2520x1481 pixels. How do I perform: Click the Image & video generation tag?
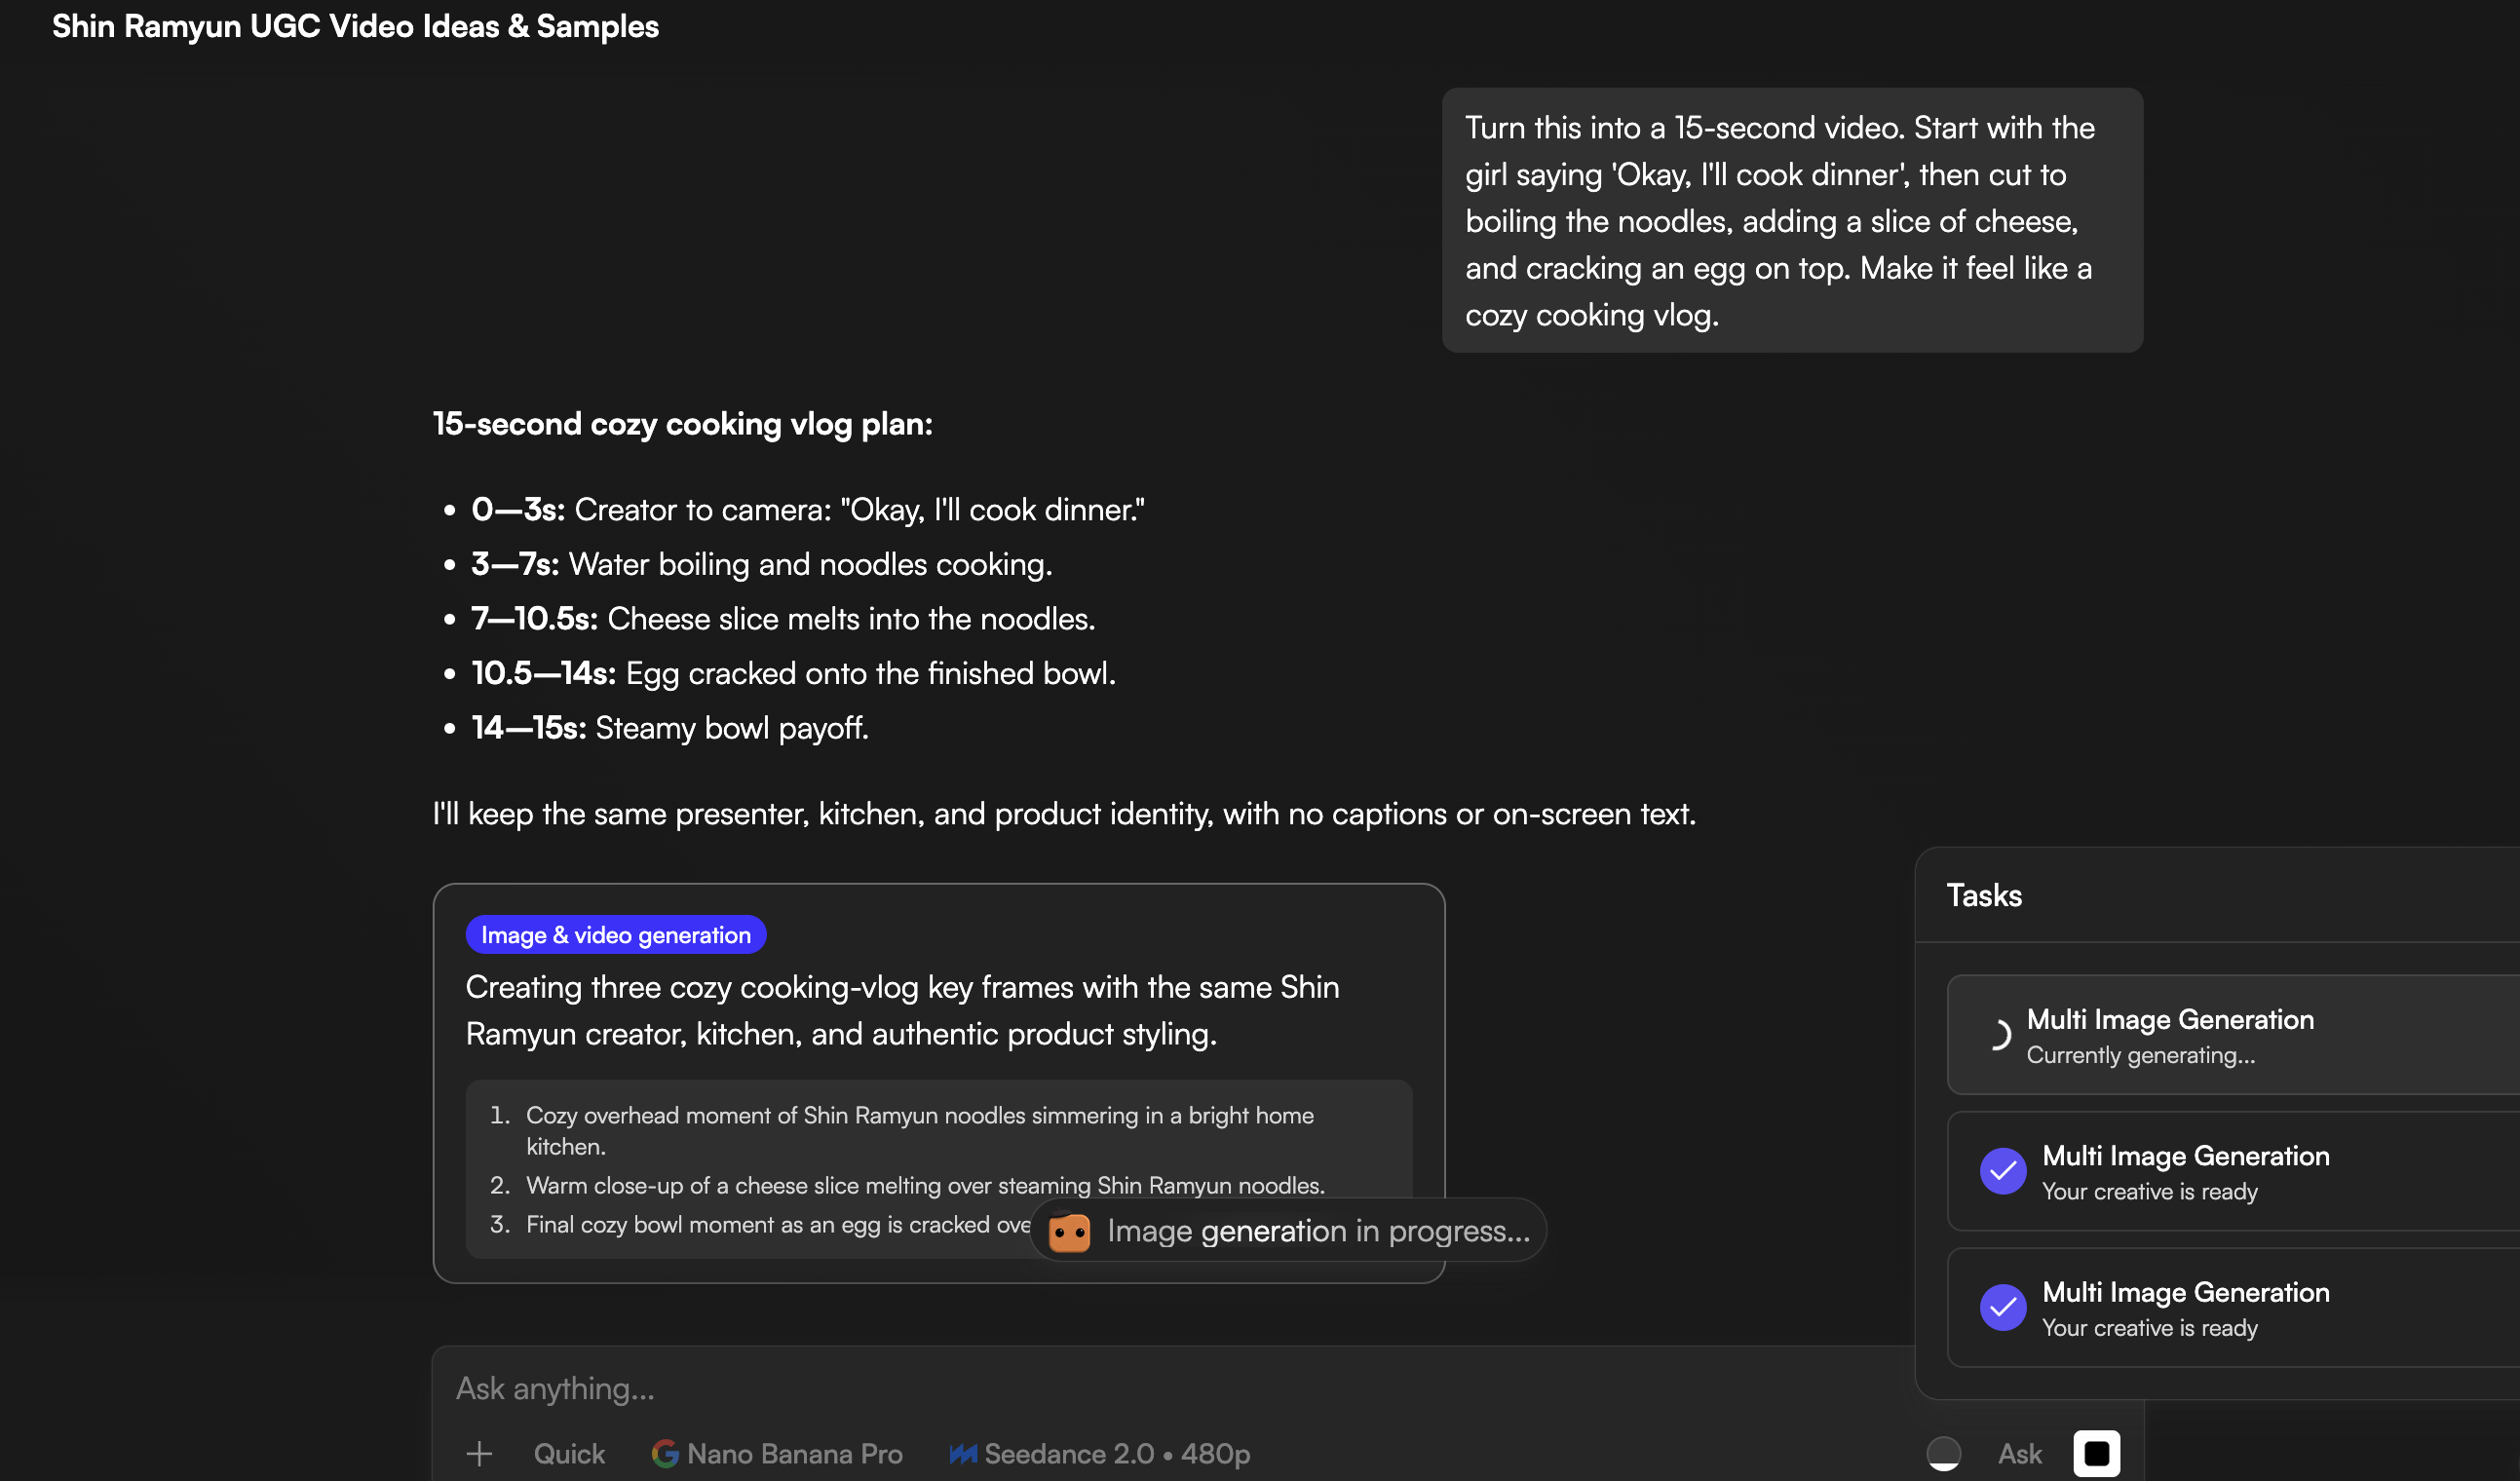616,935
